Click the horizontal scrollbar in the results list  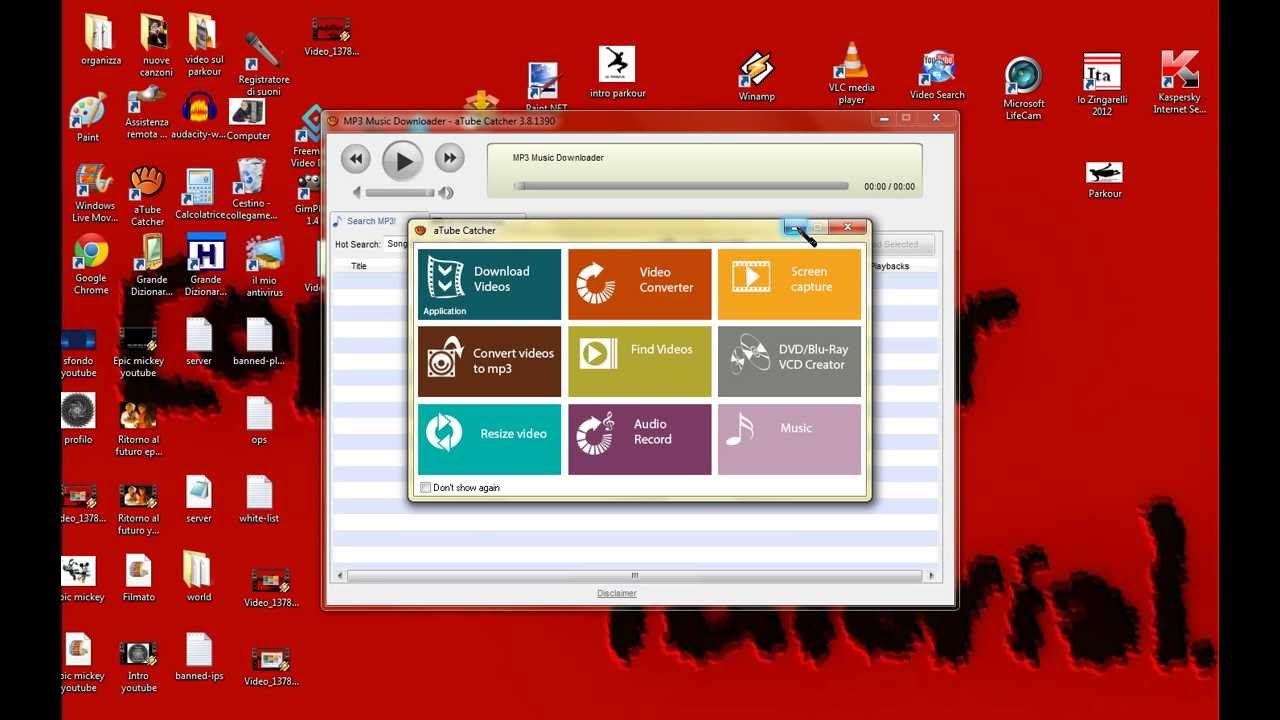(x=634, y=576)
